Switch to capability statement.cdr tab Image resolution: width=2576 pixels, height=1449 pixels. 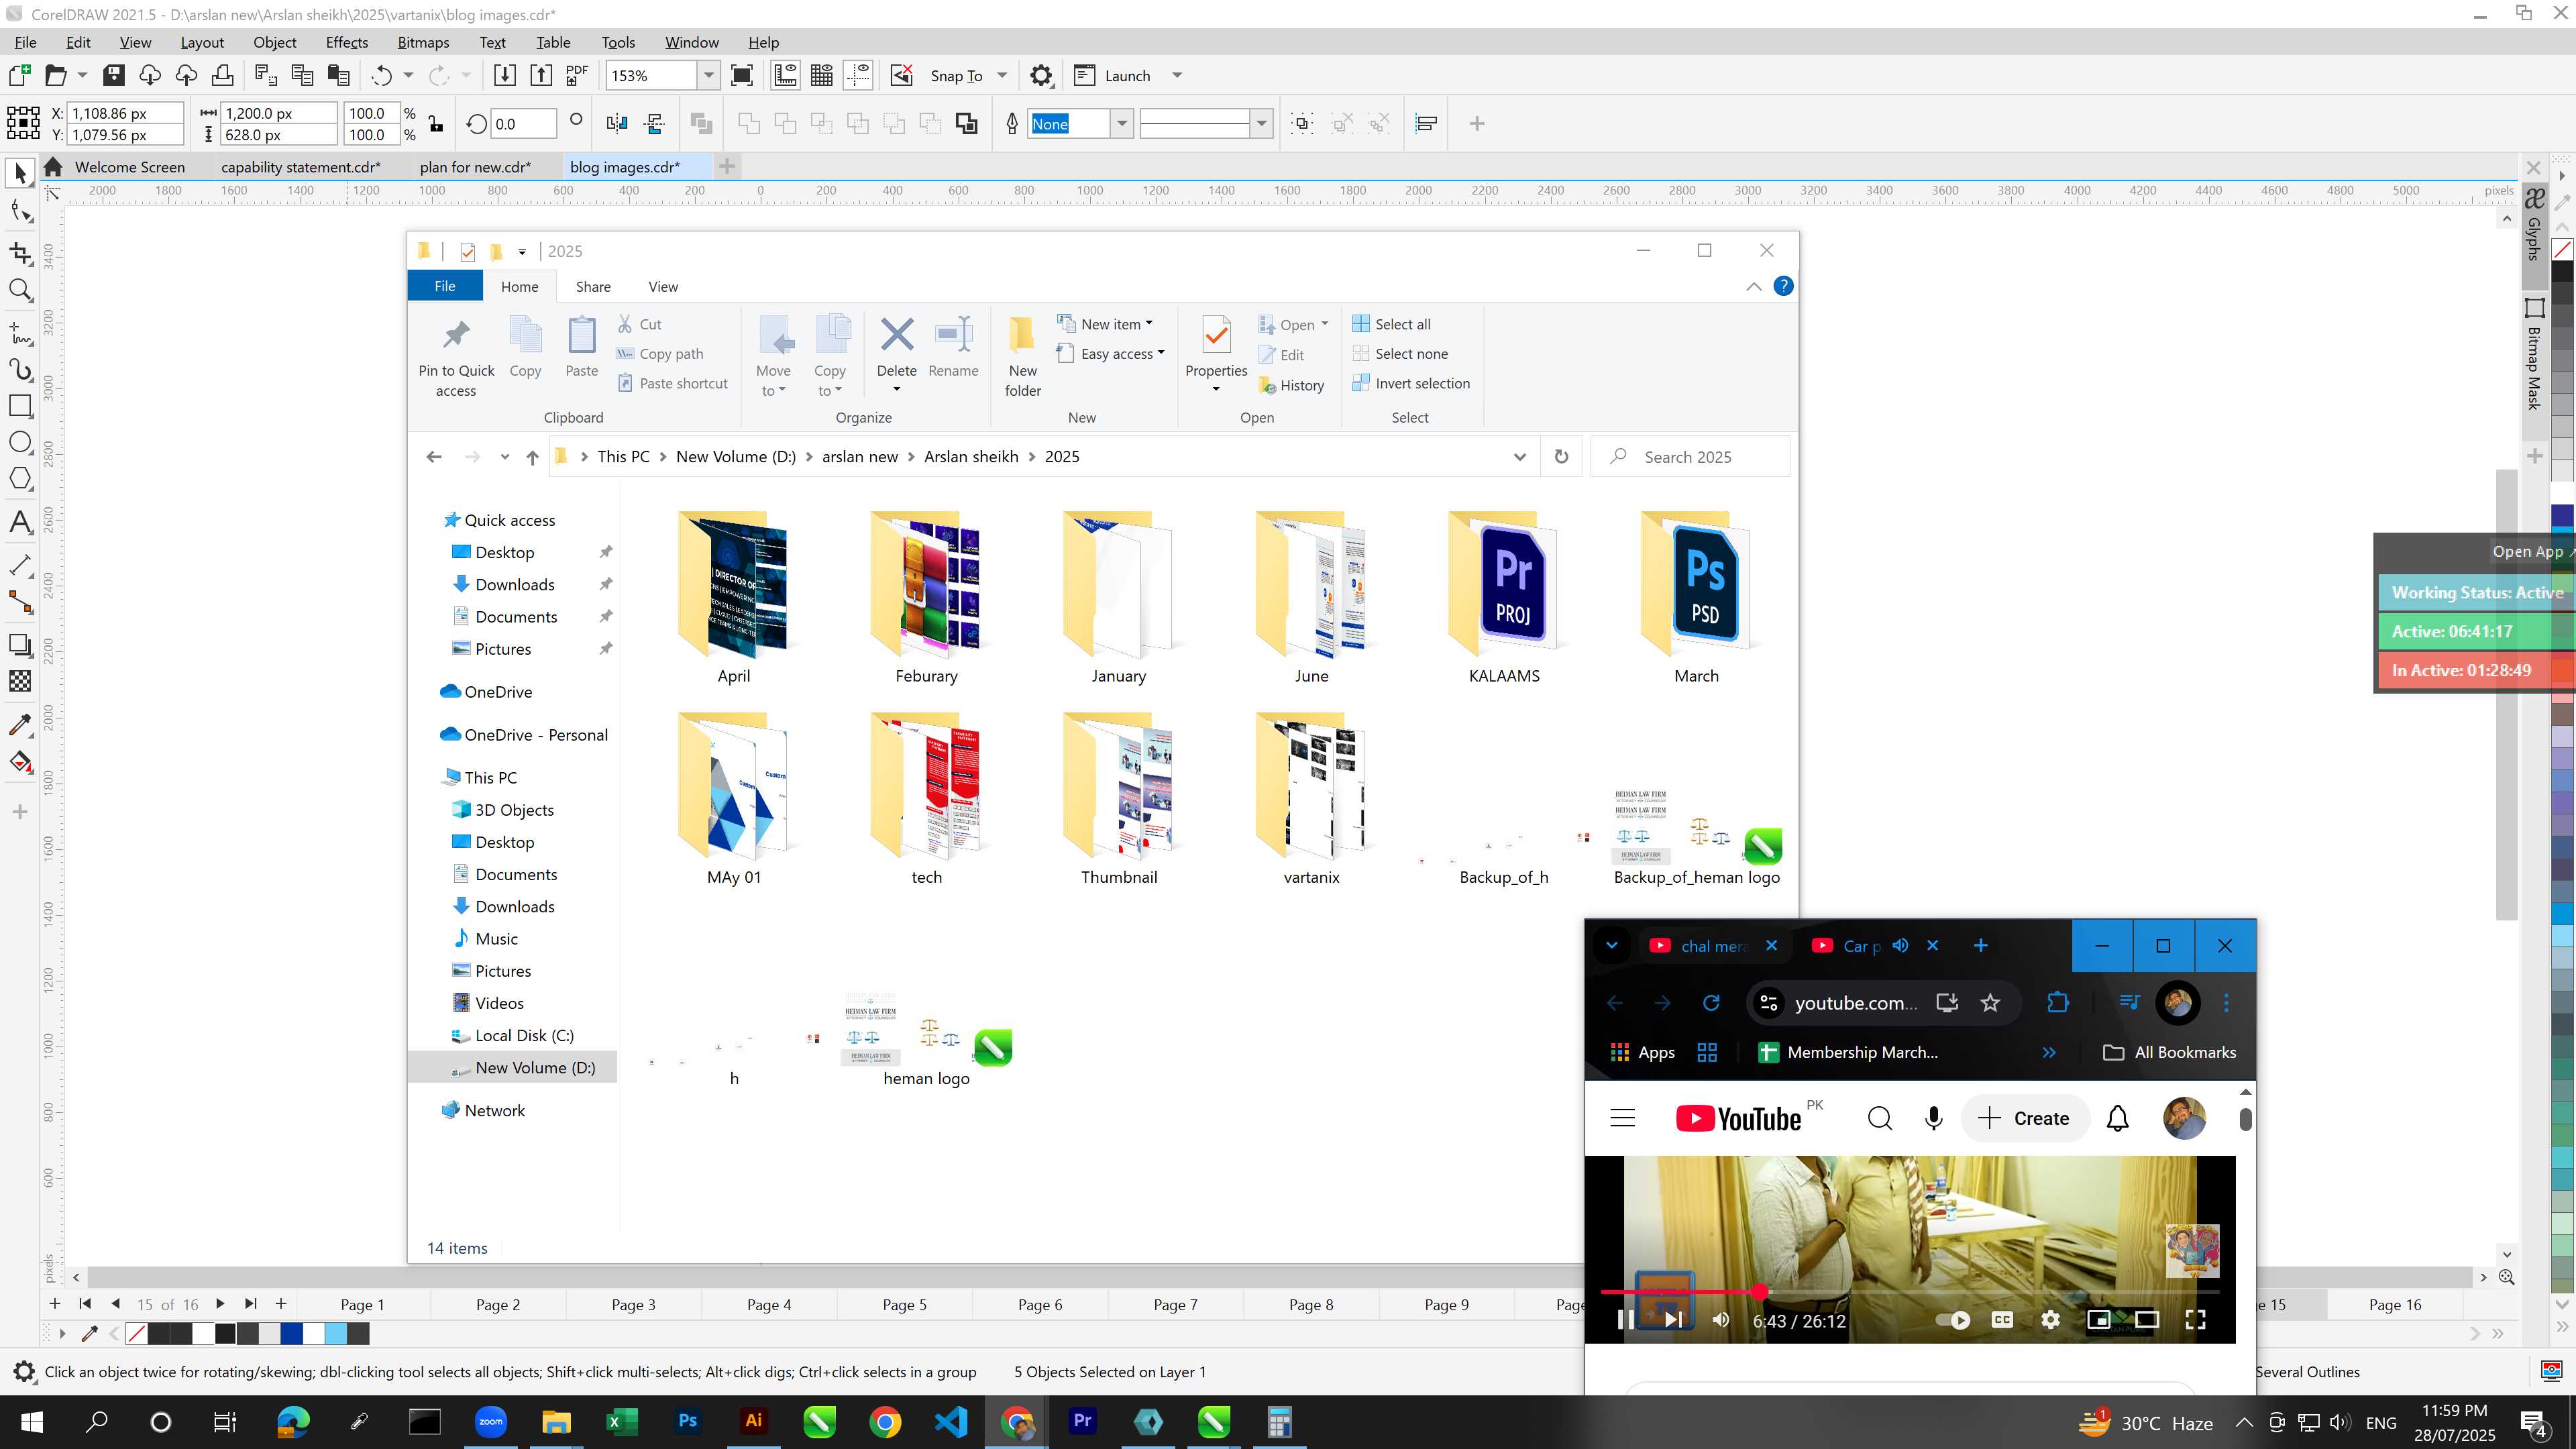301,167
